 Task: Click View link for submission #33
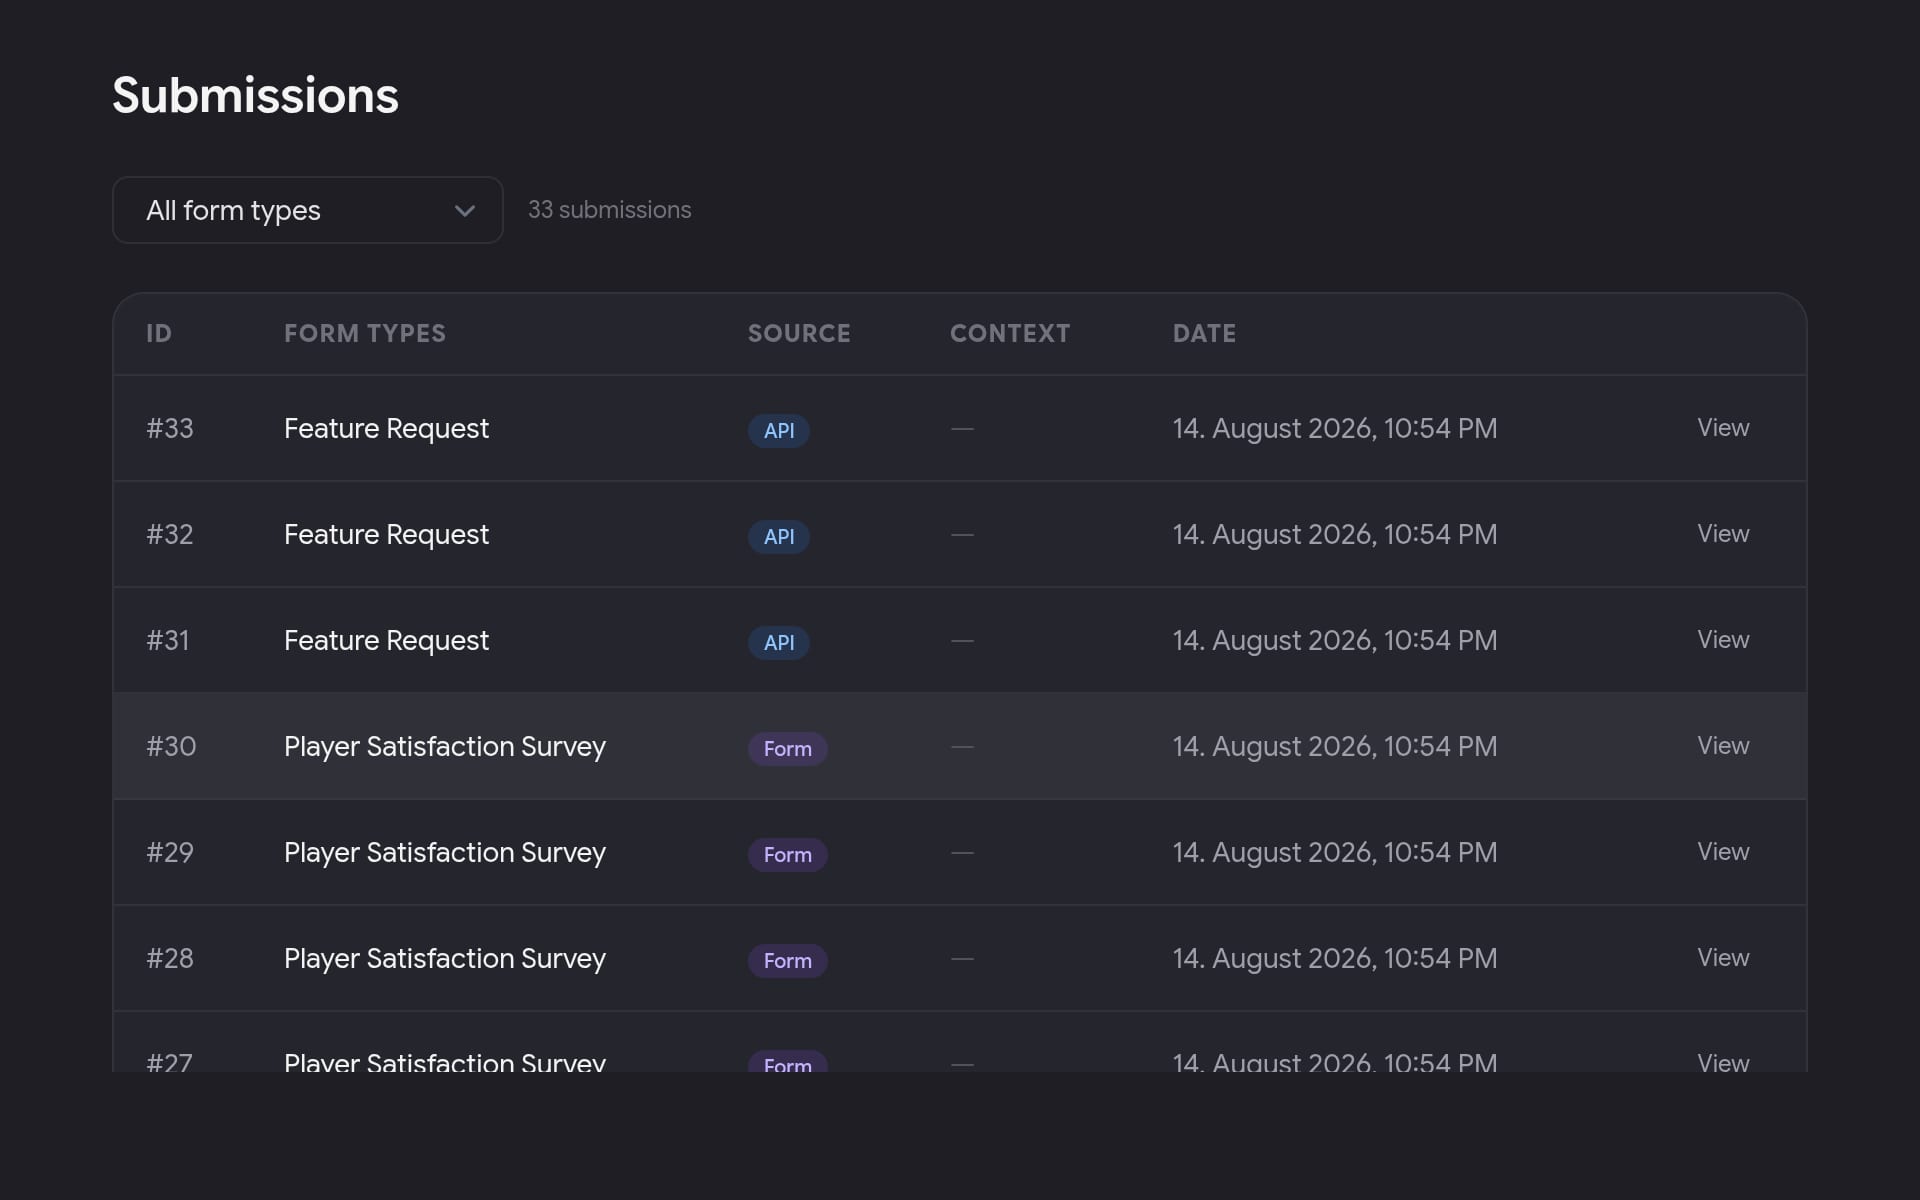point(1723,428)
